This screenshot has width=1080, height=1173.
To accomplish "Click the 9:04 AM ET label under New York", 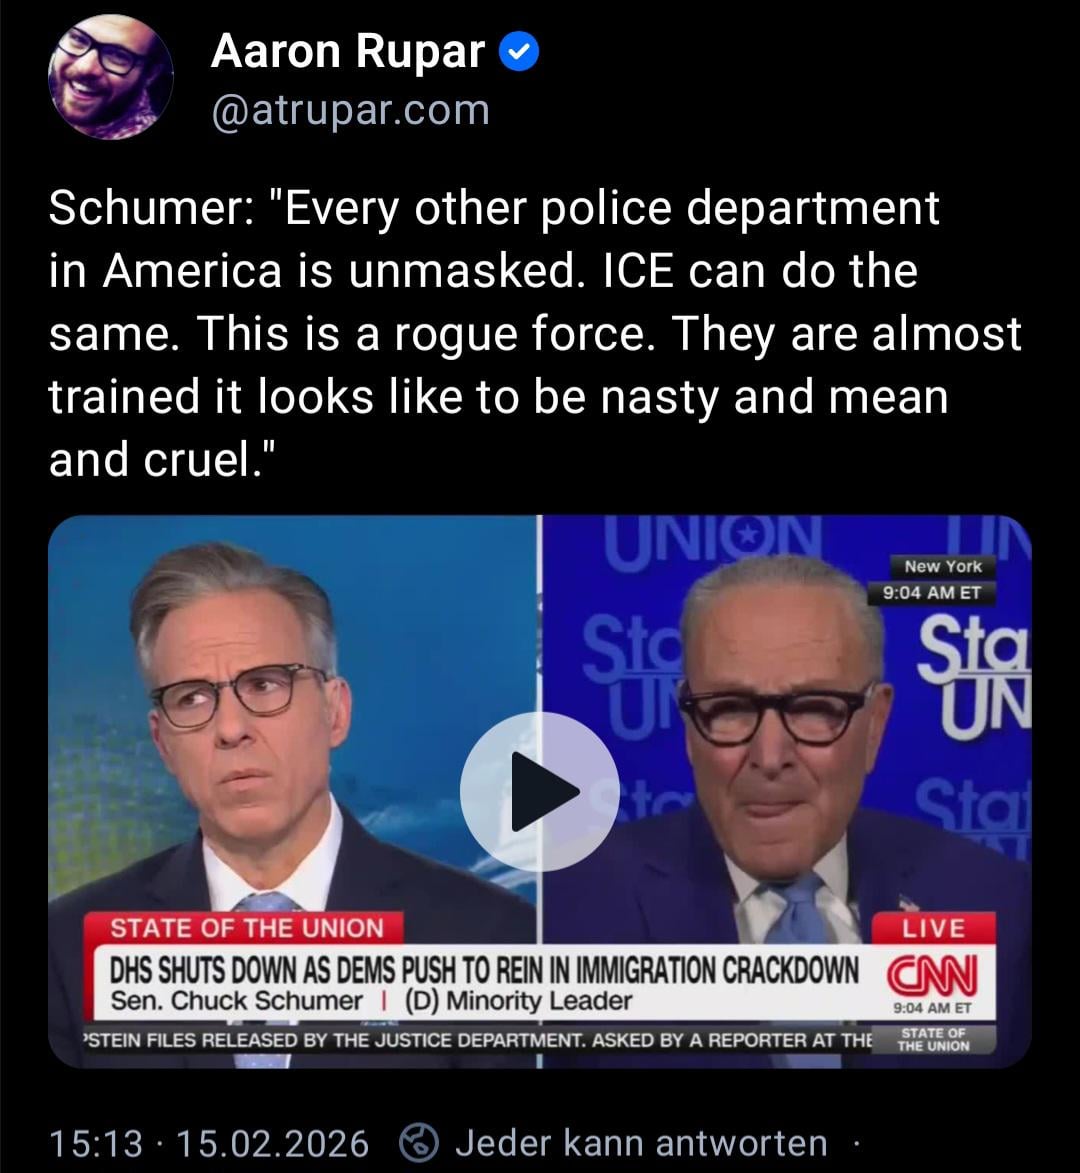I will pos(932,592).
